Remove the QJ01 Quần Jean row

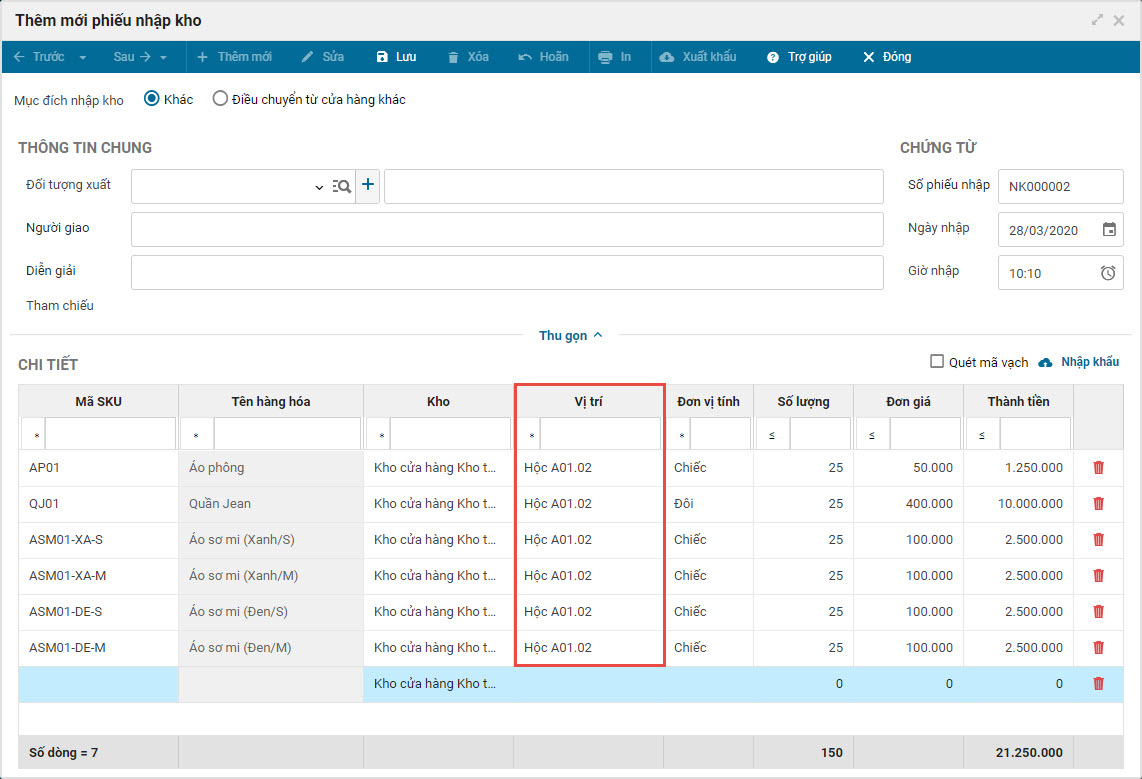(1098, 504)
